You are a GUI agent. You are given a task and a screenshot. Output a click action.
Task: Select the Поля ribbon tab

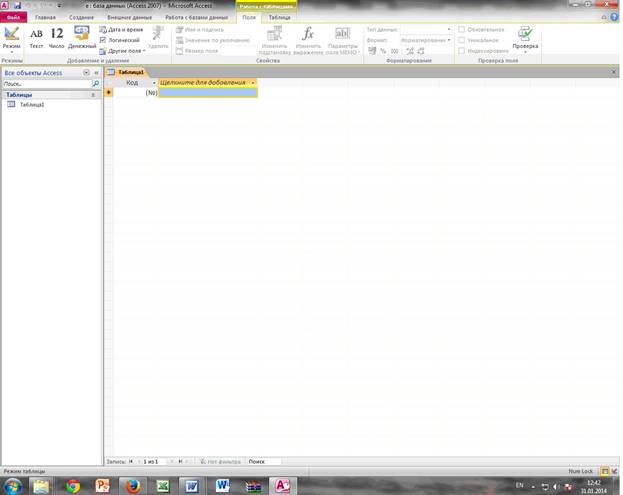[x=249, y=17]
